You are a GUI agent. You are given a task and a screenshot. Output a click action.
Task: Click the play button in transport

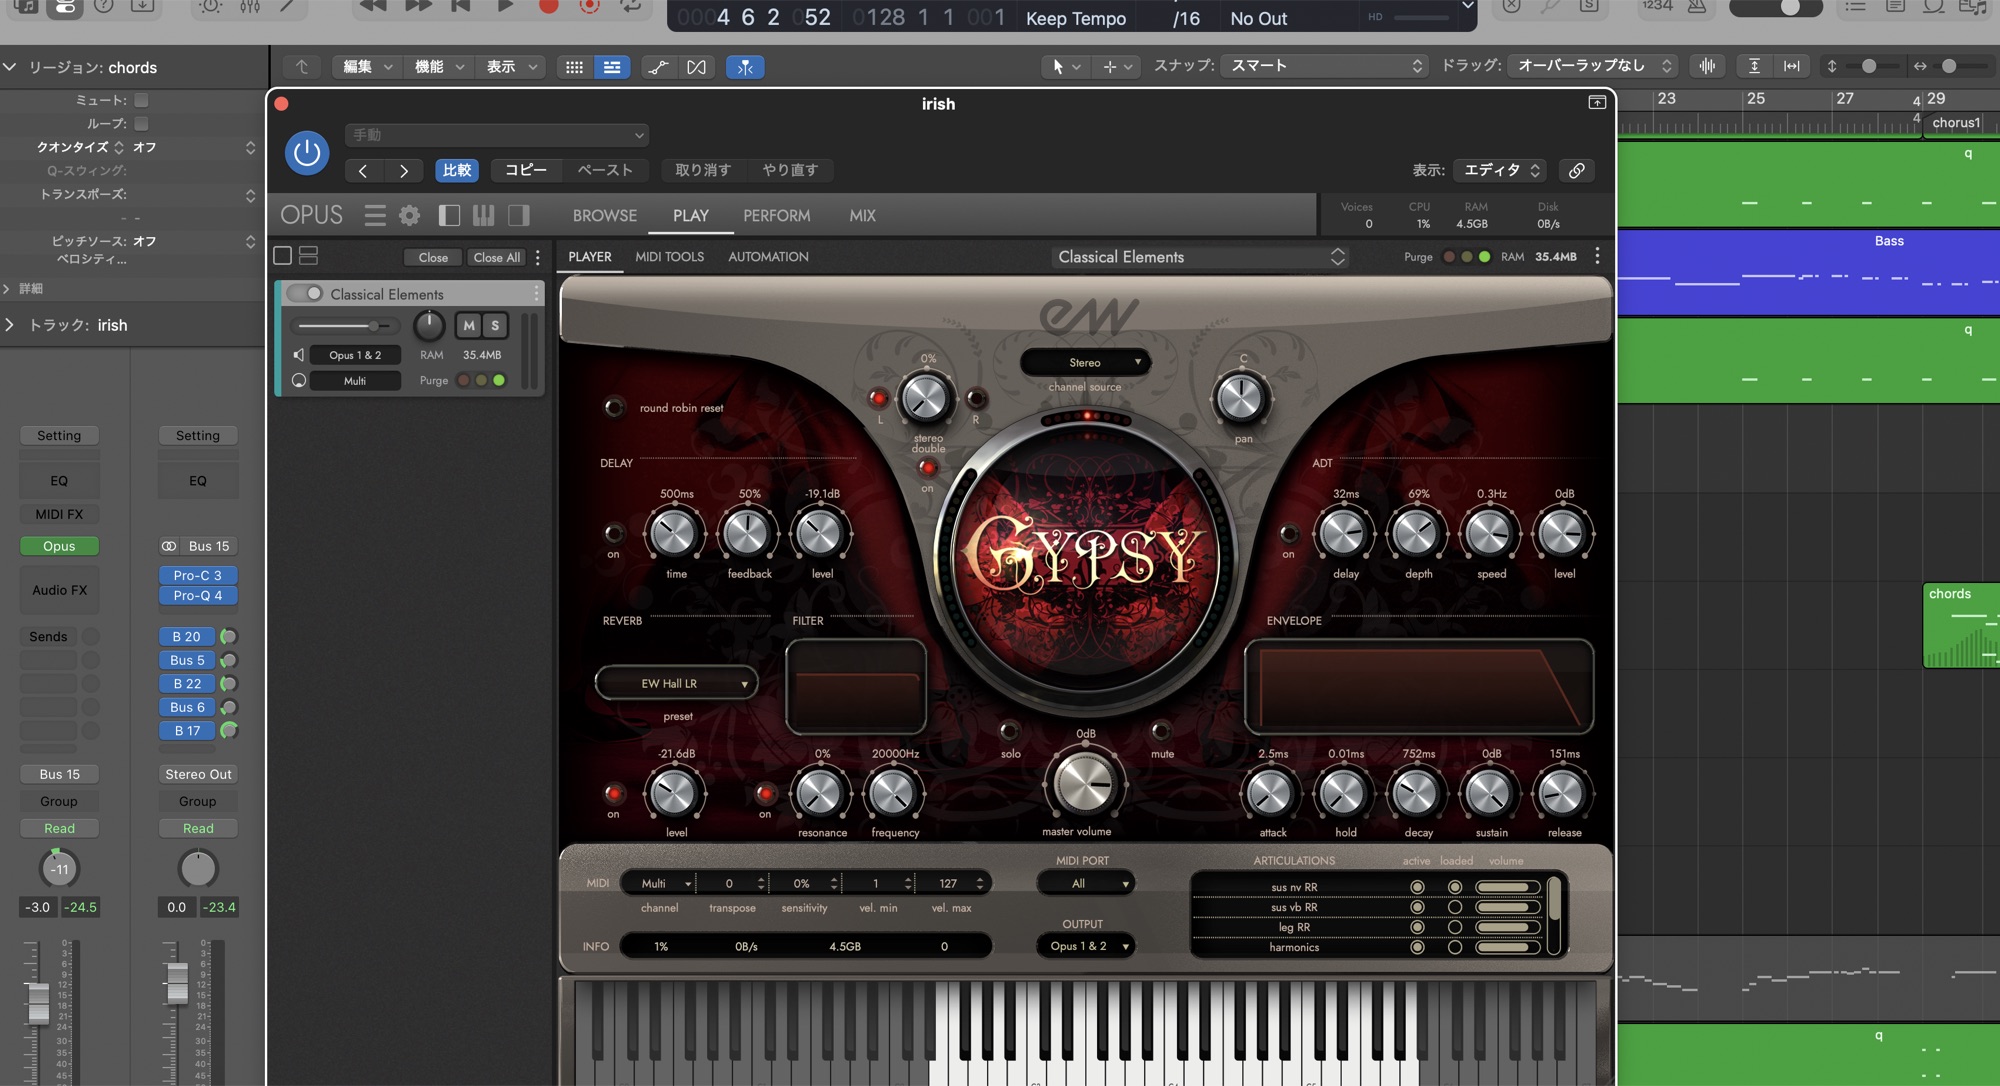[505, 6]
